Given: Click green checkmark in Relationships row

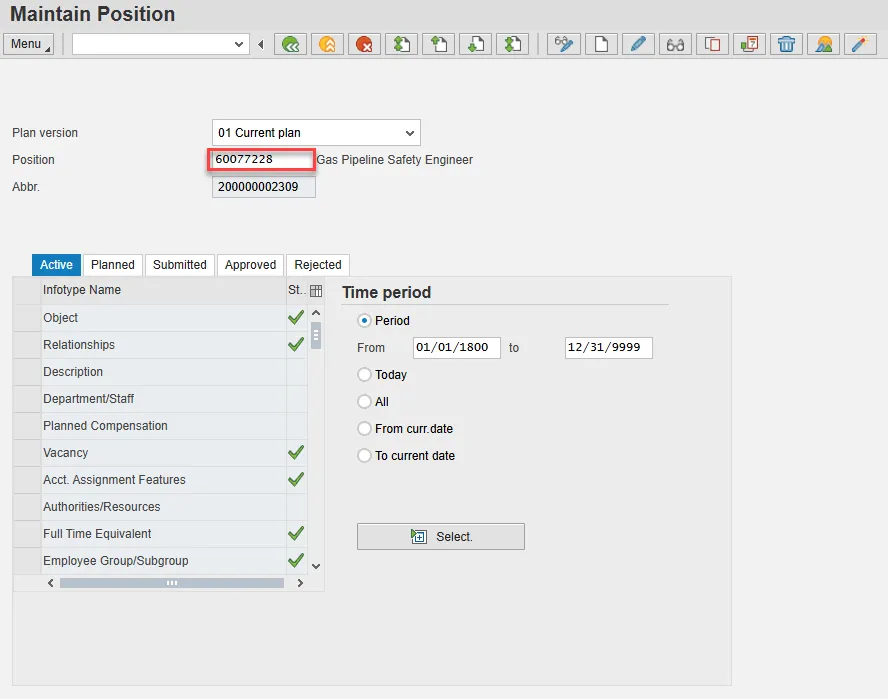Looking at the screenshot, I should [296, 344].
